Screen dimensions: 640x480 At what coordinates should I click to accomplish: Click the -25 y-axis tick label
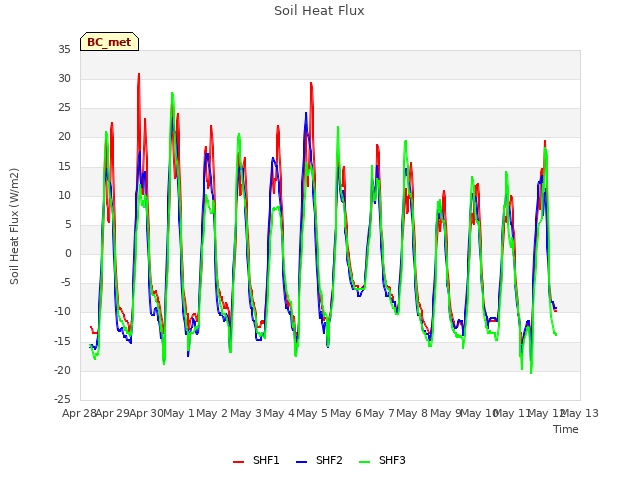pyautogui.click(x=63, y=399)
